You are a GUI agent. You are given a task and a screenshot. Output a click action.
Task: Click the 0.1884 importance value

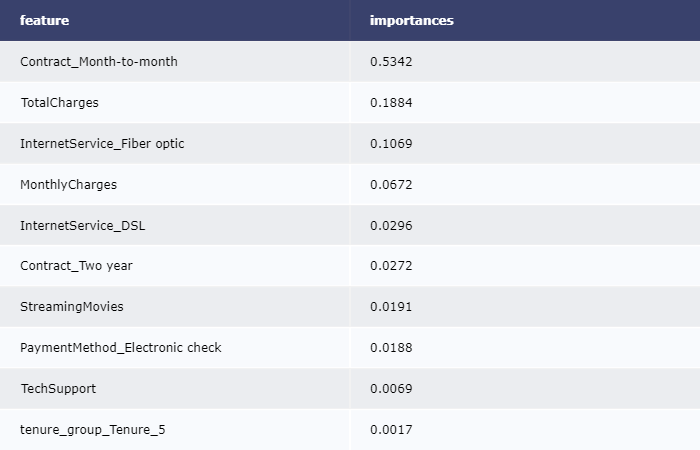click(391, 103)
